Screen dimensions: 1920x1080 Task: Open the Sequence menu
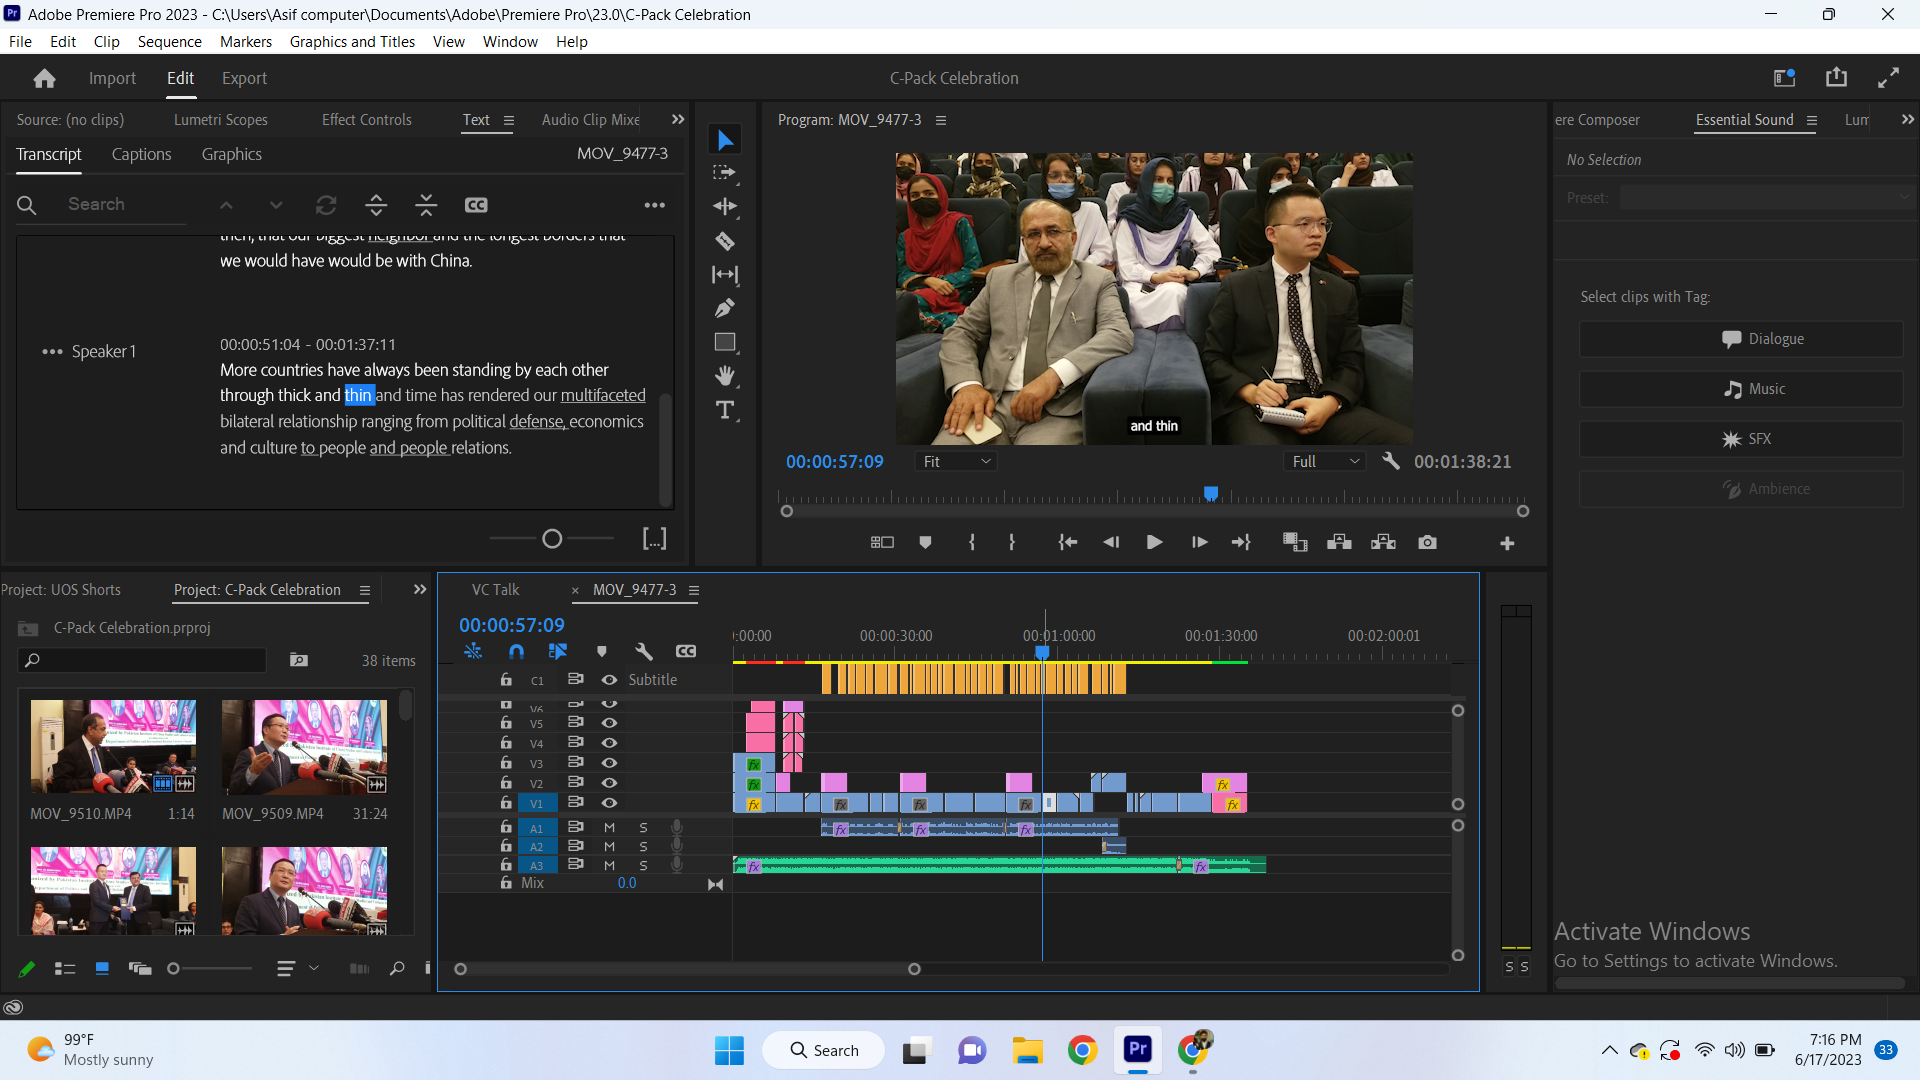169,41
